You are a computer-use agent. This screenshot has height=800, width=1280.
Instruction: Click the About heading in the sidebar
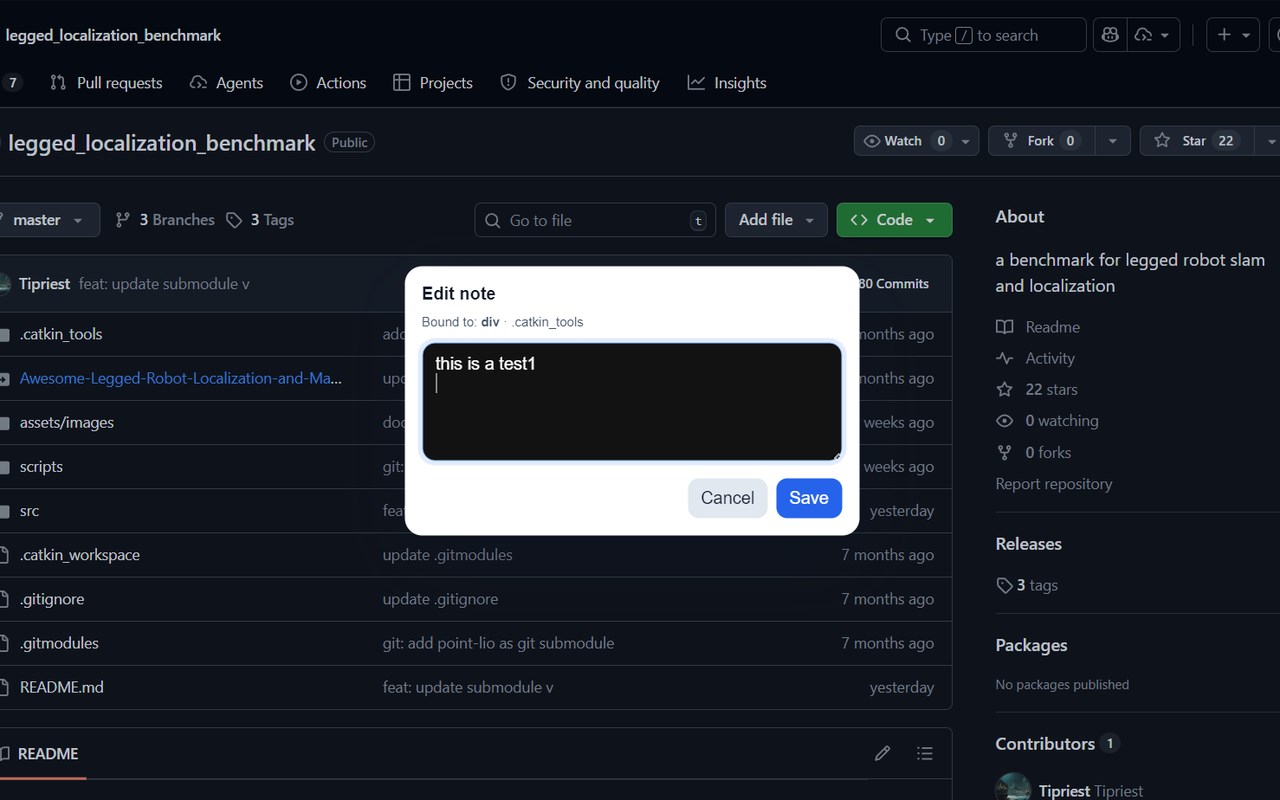[x=1020, y=217]
